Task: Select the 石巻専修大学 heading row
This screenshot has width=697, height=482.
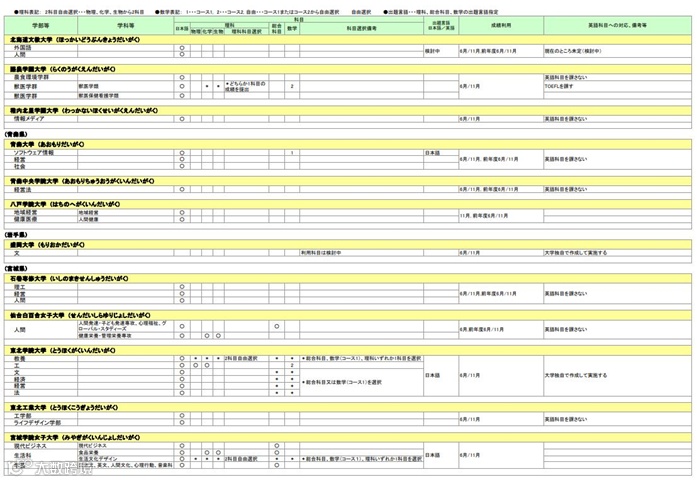Action: point(348,278)
